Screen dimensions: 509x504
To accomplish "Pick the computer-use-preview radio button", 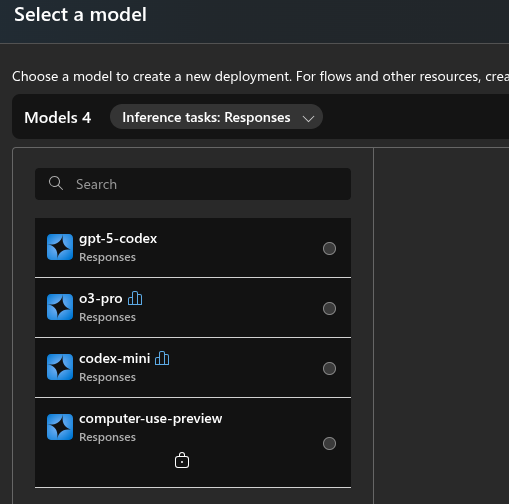I will [329, 444].
